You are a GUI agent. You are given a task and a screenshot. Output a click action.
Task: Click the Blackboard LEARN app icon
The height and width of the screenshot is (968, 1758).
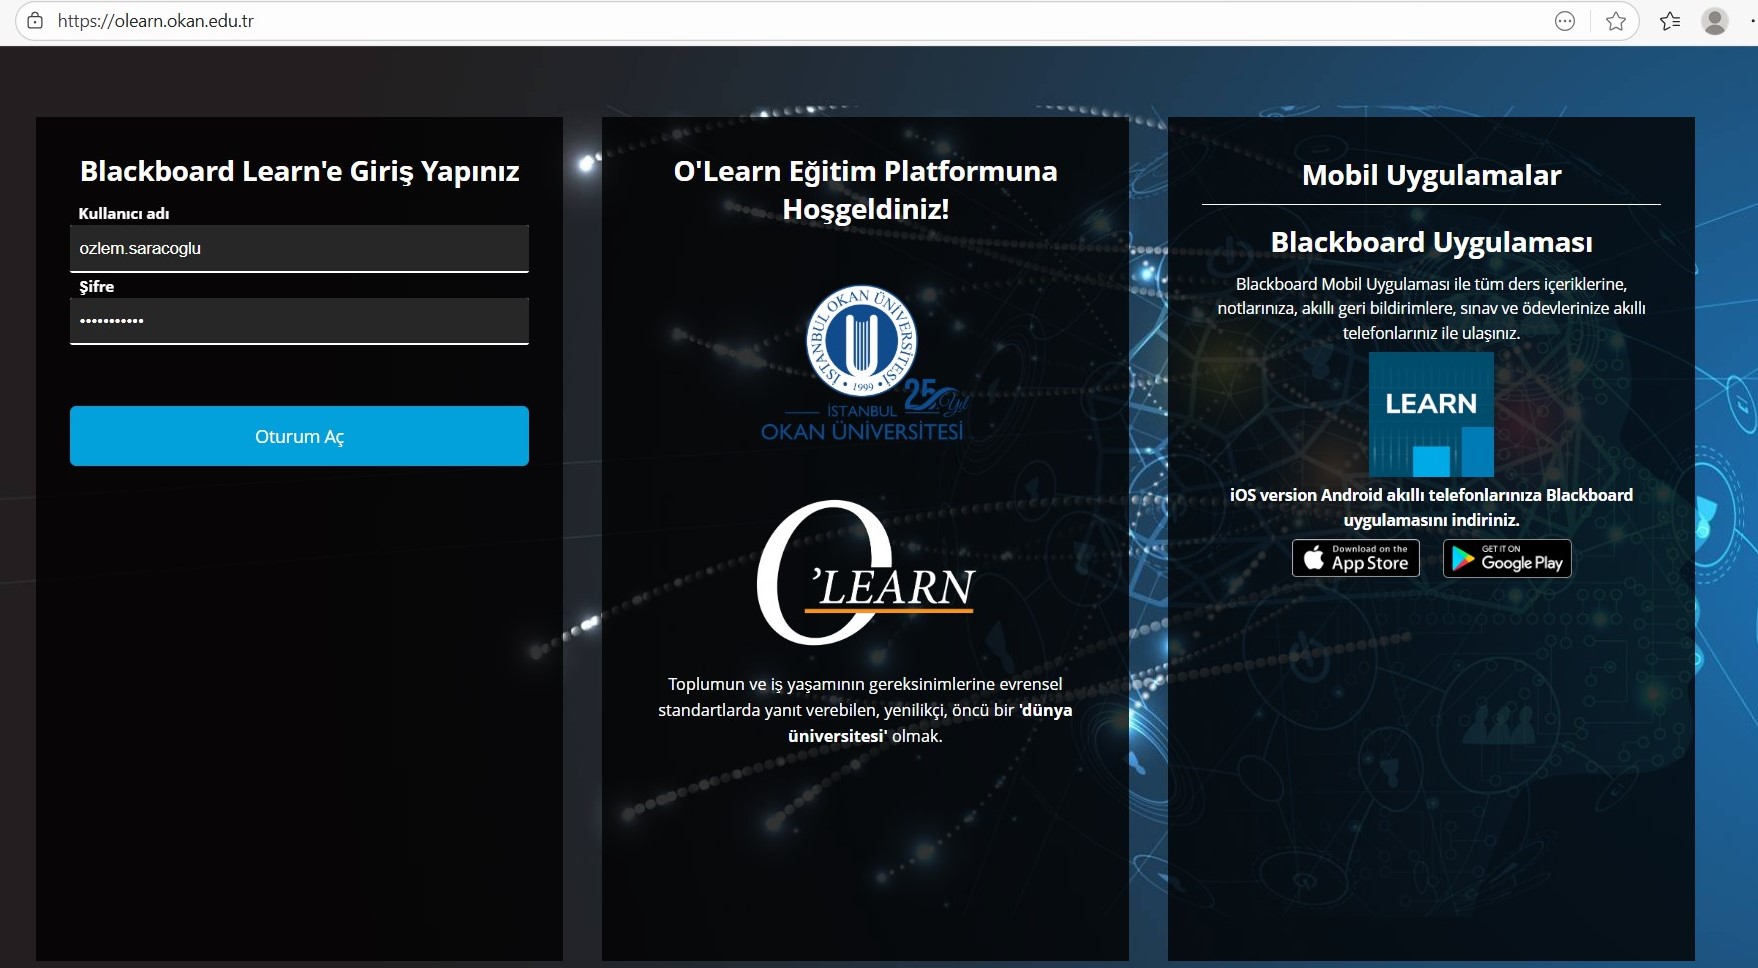1431,414
